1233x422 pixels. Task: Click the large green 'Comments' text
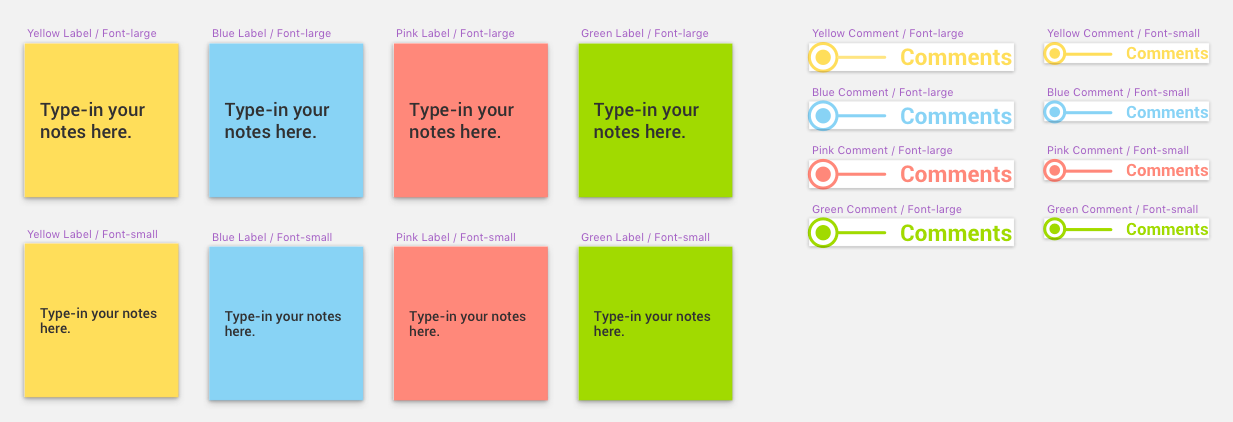(956, 233)
